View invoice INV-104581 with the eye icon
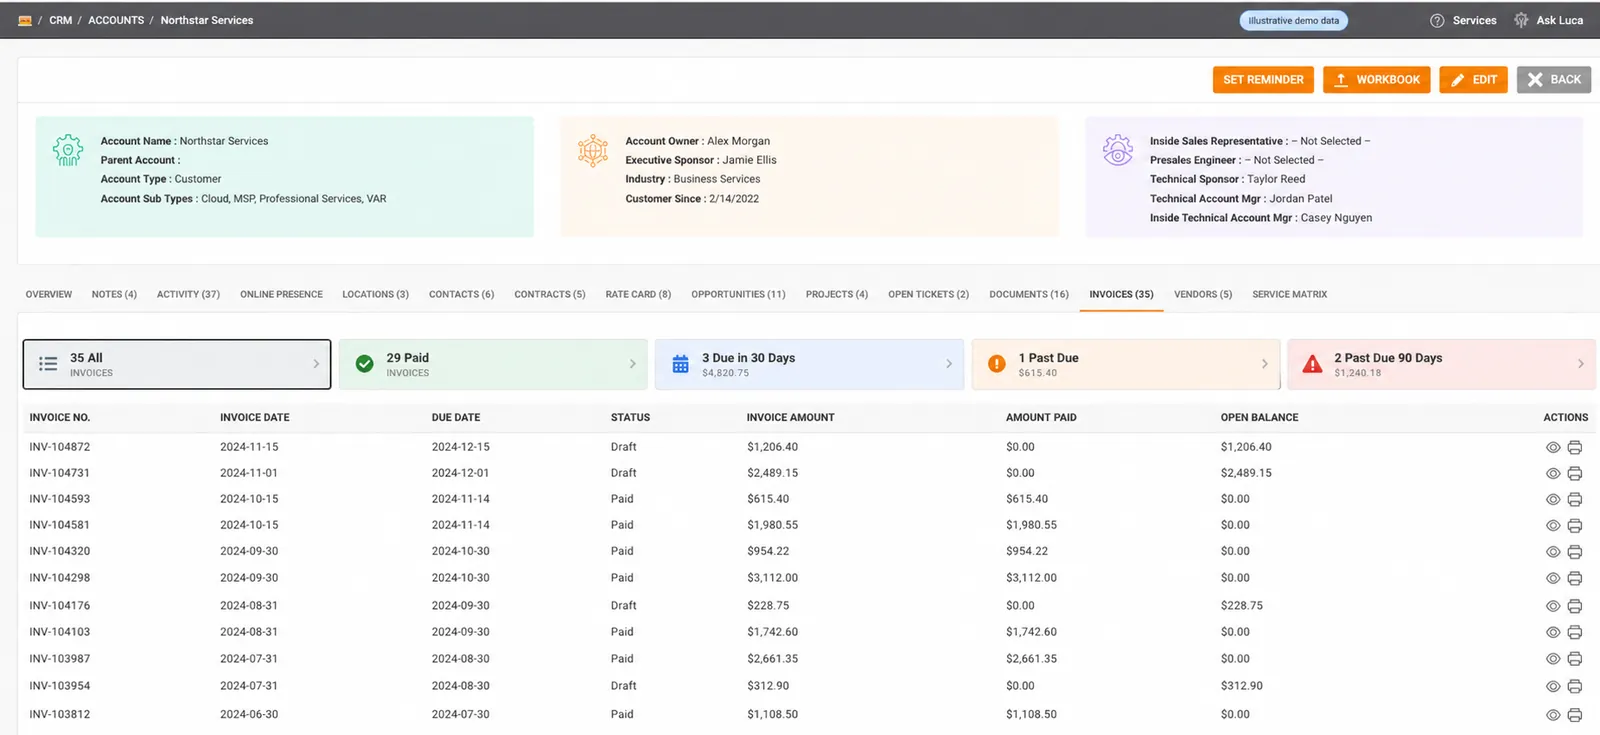 point(1553,526)
